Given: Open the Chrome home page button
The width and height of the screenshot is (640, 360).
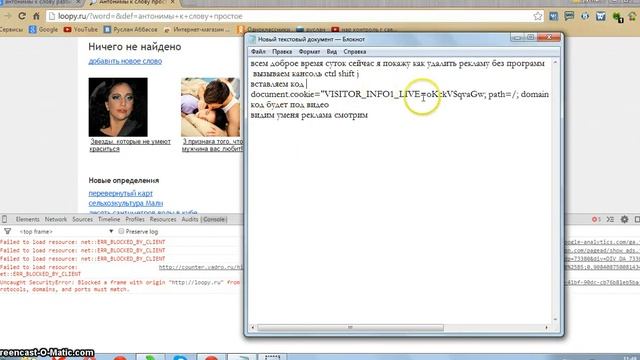Looking at the screenshot, I should click(36, 16).
